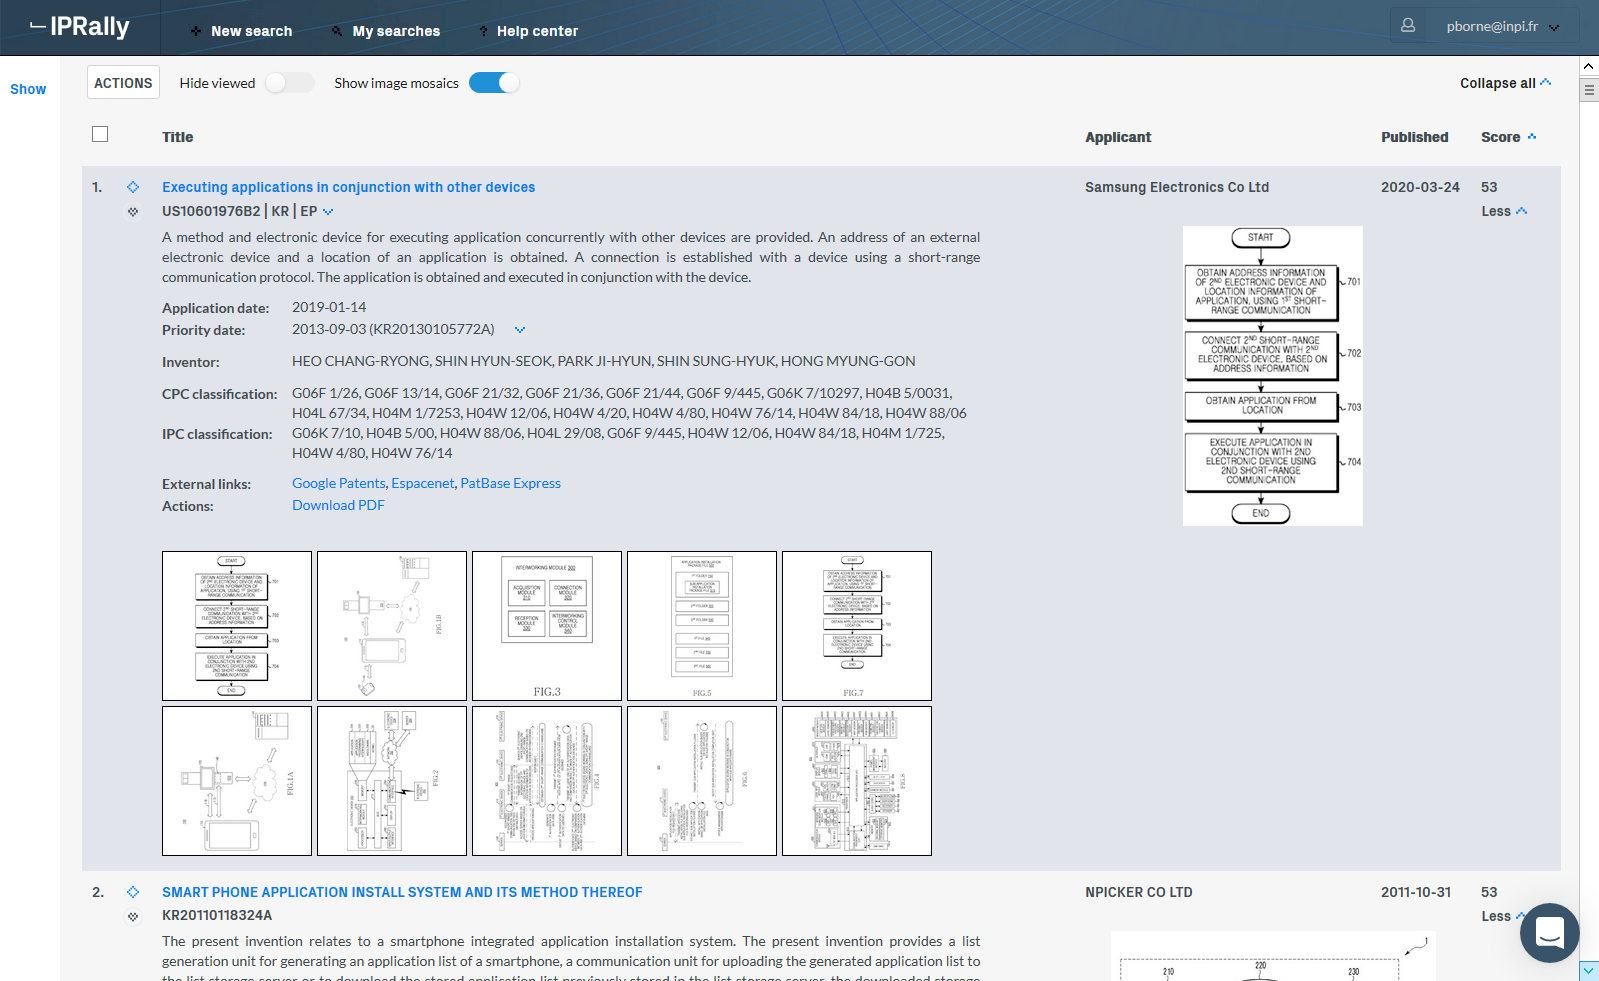Open the chat support bubble

pos(1549,933)
